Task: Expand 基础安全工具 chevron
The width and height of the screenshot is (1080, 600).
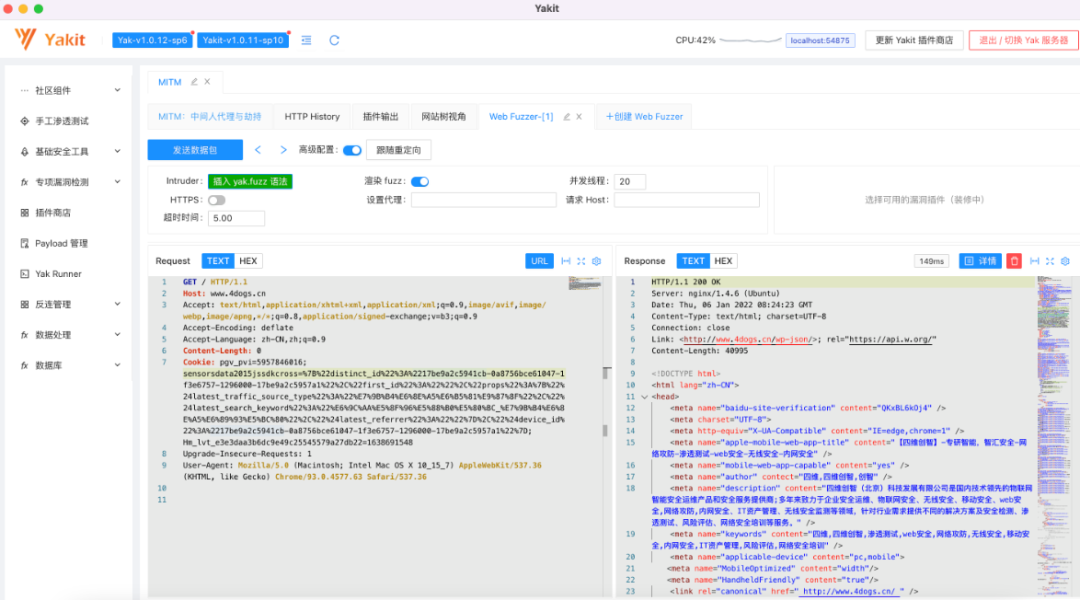Action: 117,152
